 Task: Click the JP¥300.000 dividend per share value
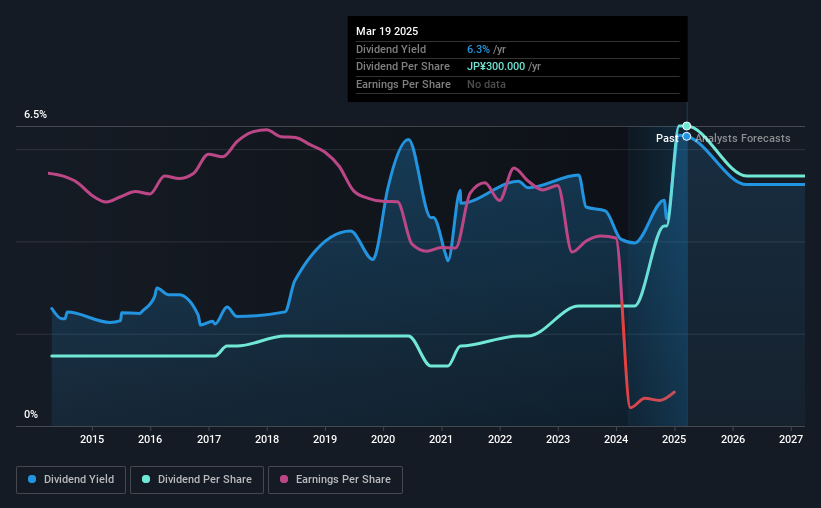(x=496, y=67)
